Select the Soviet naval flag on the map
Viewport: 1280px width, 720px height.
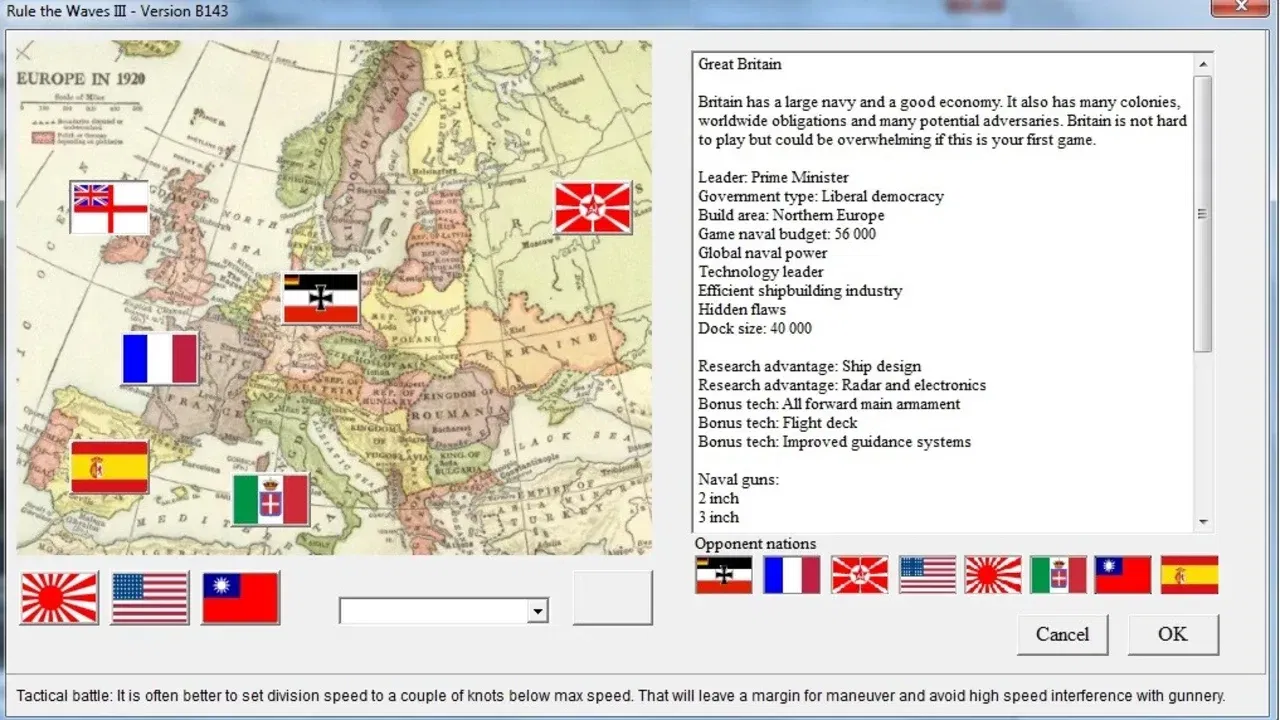(592, 207)
